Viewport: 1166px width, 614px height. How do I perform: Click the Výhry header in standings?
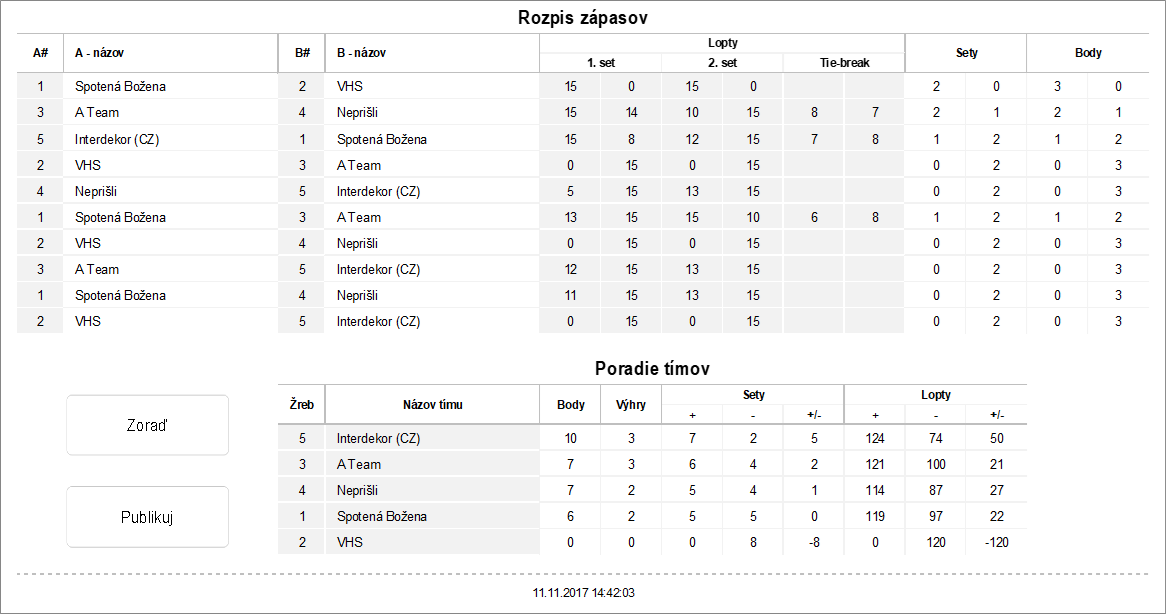(x=630, y=405)
